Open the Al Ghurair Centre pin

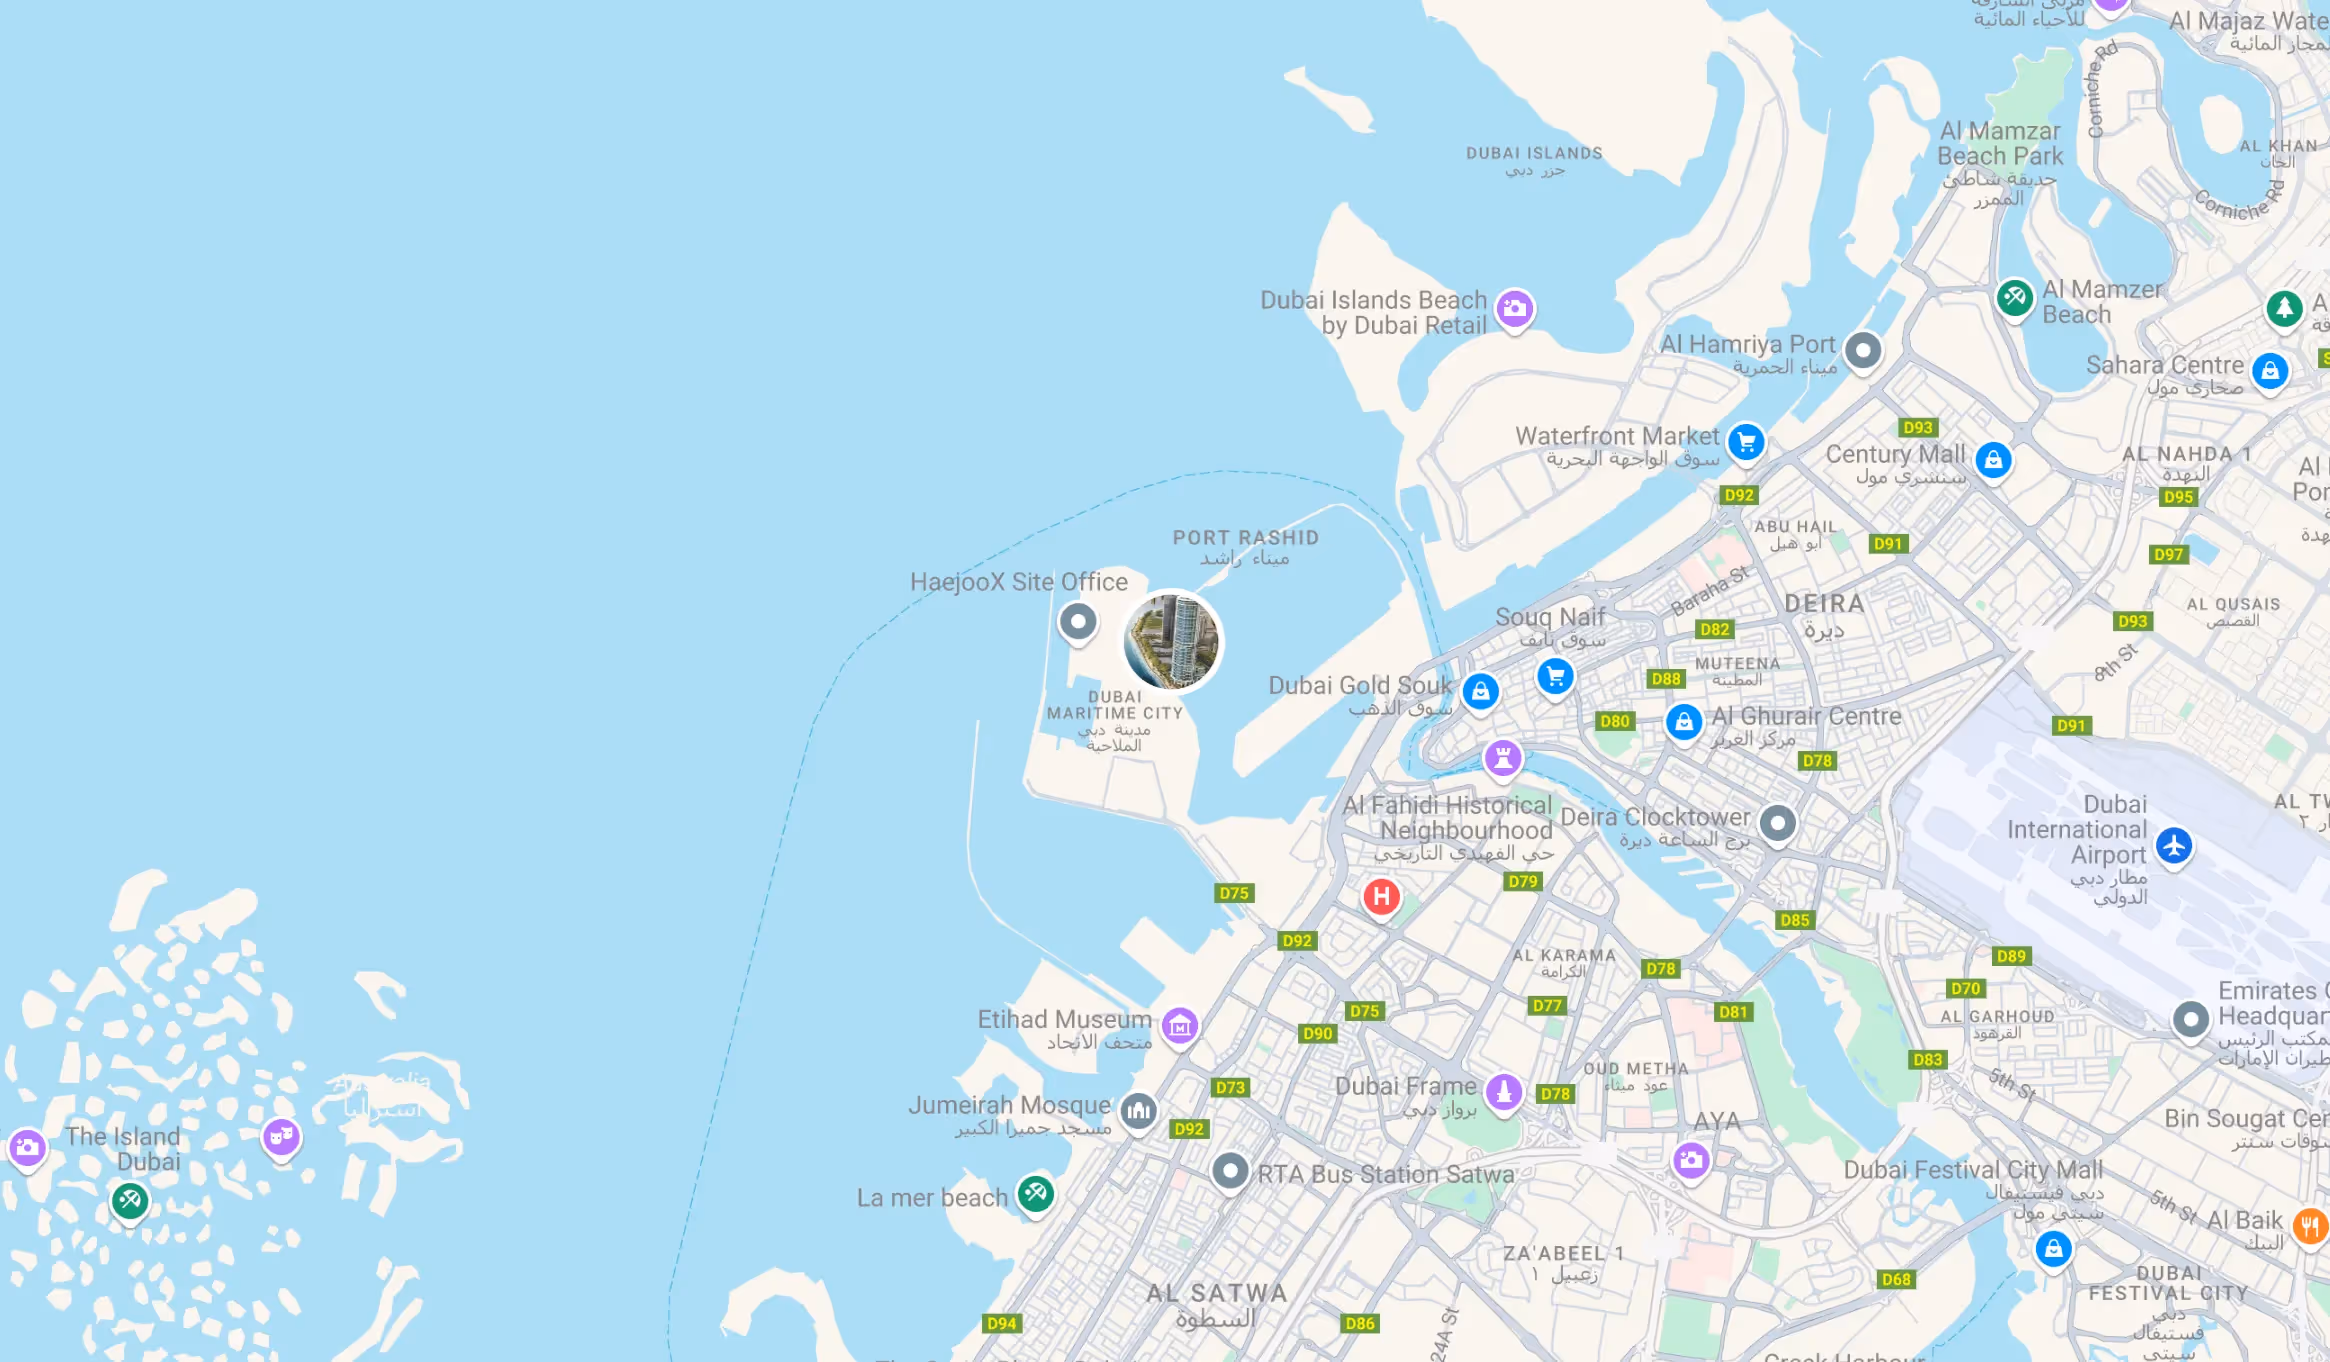click(1684, 722)
